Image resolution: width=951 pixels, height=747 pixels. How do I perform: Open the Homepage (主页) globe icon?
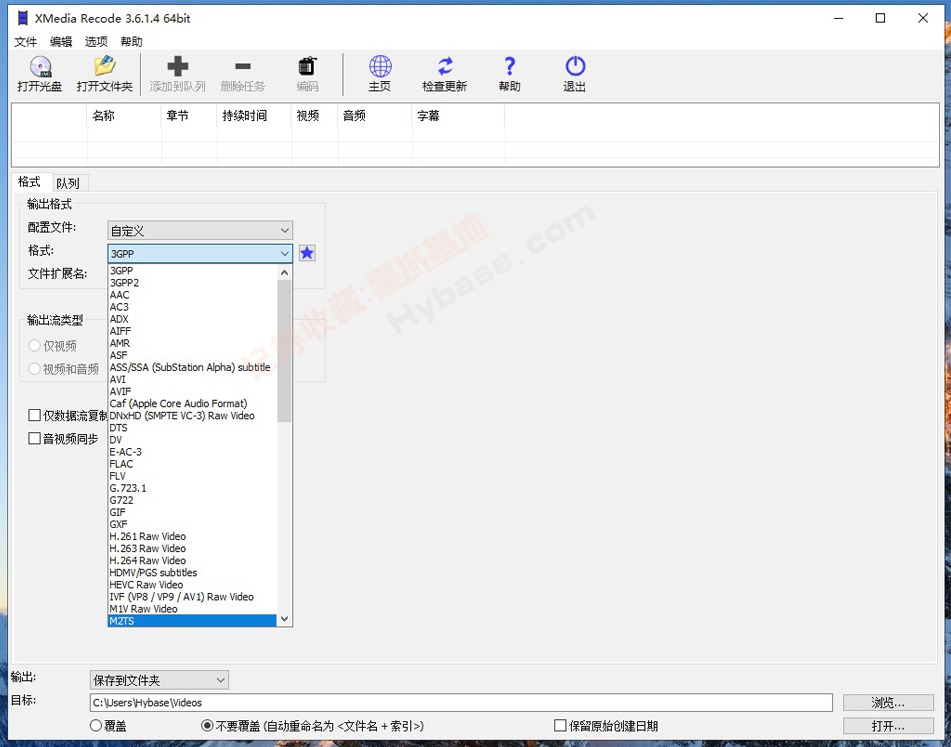coord(380,66)
